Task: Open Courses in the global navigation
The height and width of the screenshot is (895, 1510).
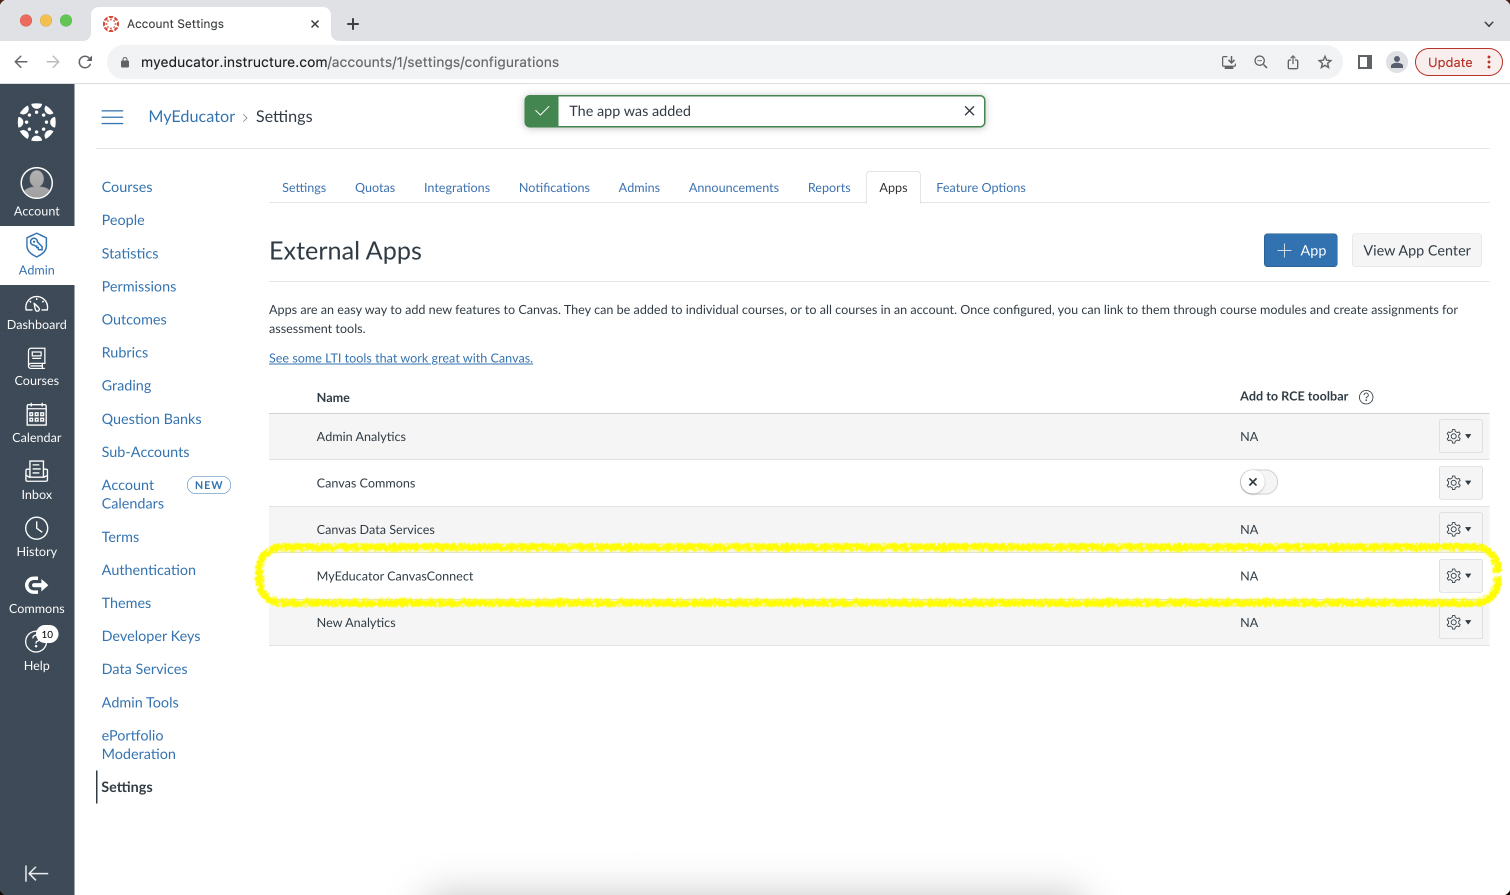Action: [37, 367]
